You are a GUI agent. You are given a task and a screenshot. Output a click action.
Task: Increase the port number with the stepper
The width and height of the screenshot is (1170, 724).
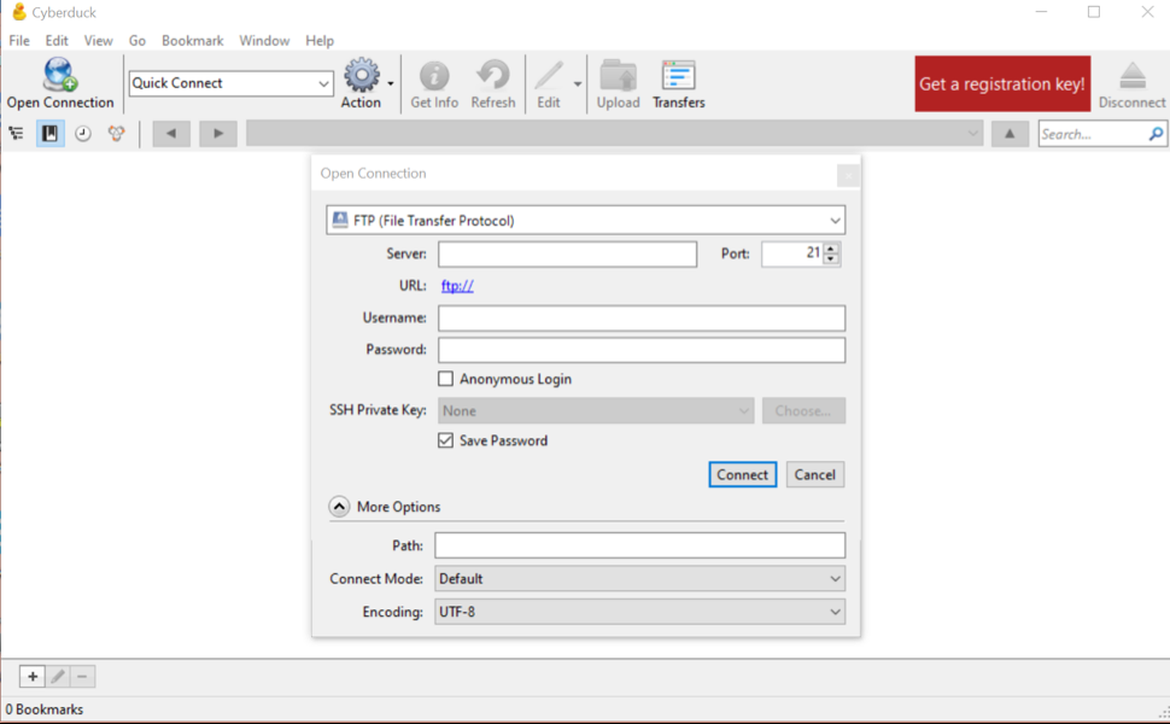coord(831,248)
